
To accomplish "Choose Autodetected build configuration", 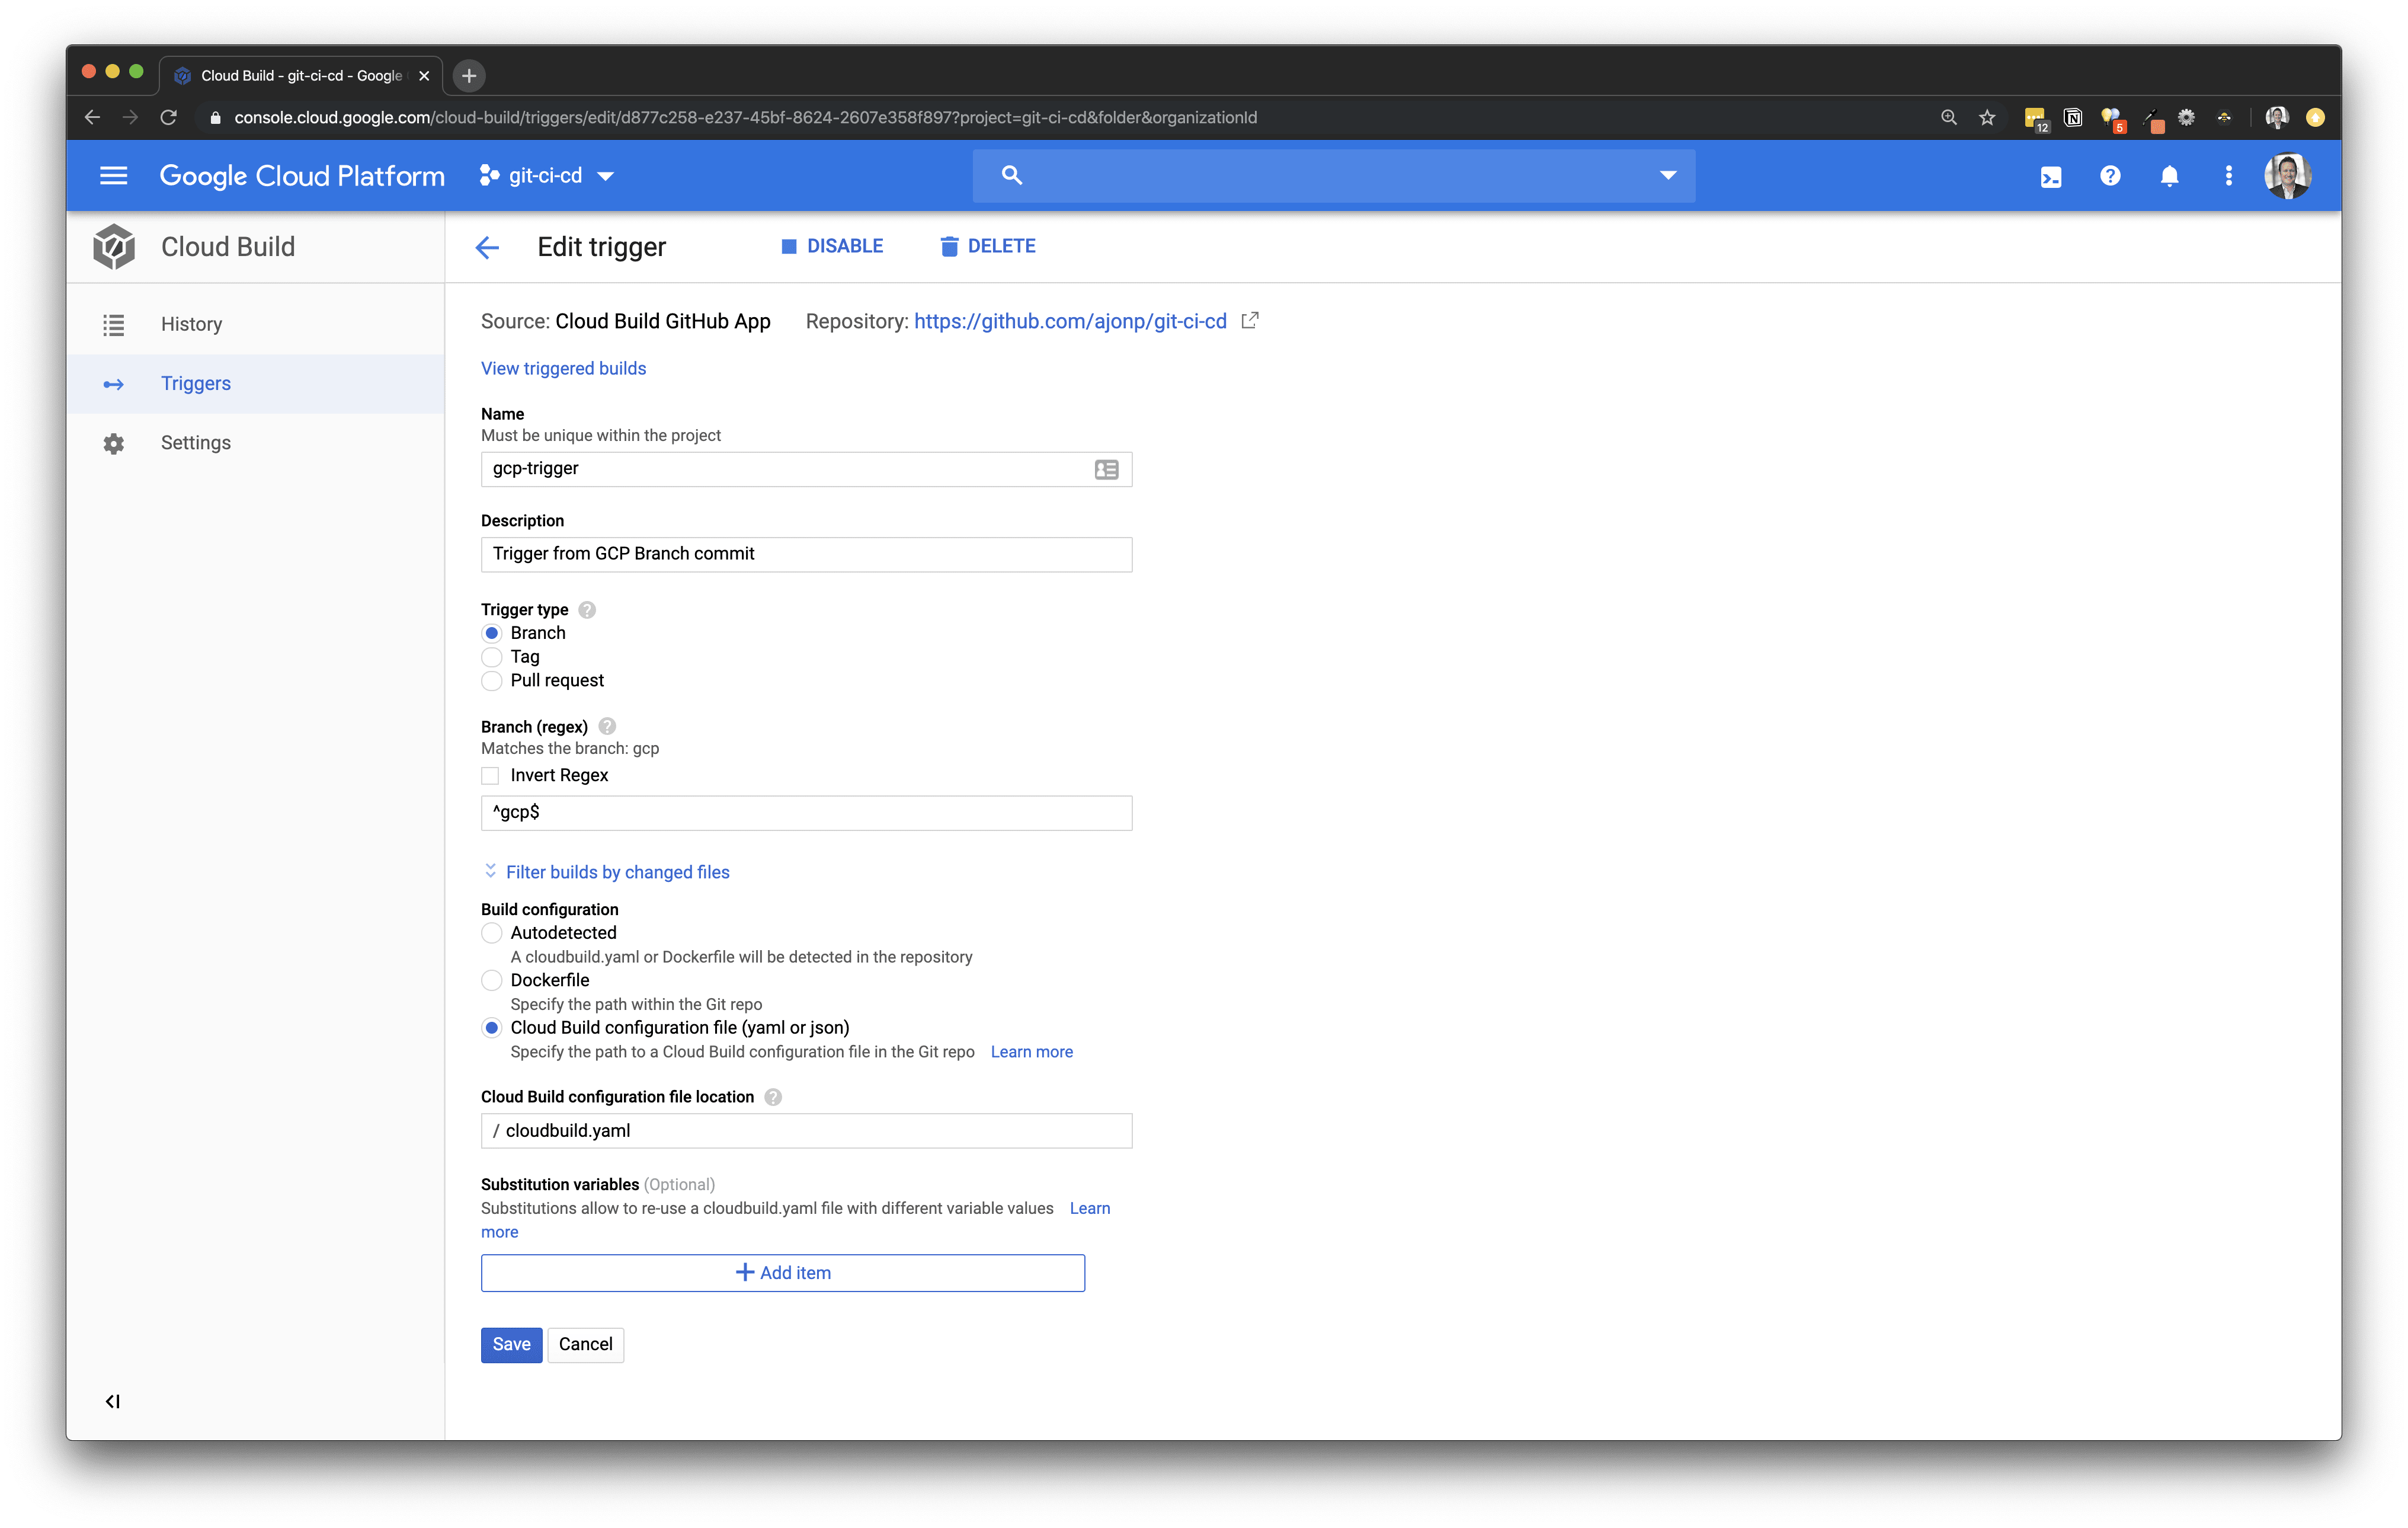I will (x=491, y=933).
